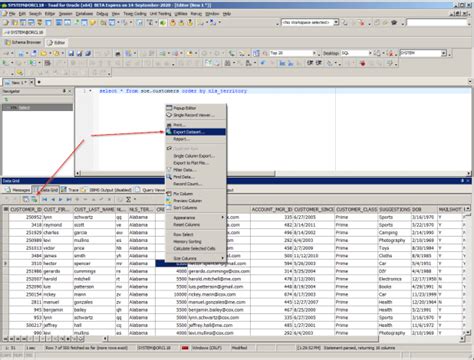Select Report entry in the context menu
The image size is (474, 360).
(196, 139)
